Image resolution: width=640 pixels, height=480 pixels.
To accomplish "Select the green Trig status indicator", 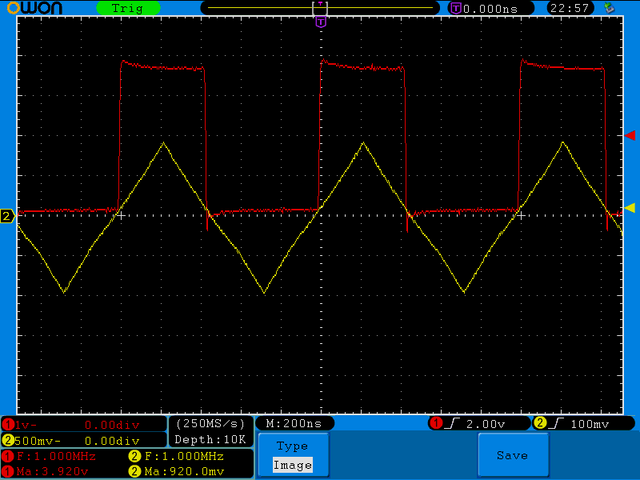I will (x=128, y=8).
